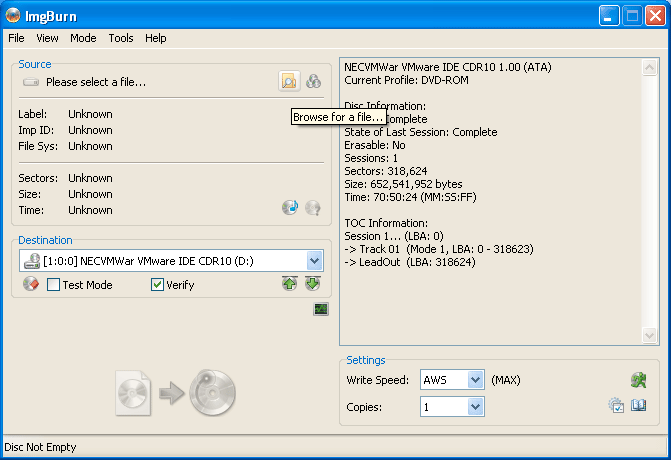This screenshot has height=460, width=671.
Task: Open the Mode menu
Action: coord(83,38)
